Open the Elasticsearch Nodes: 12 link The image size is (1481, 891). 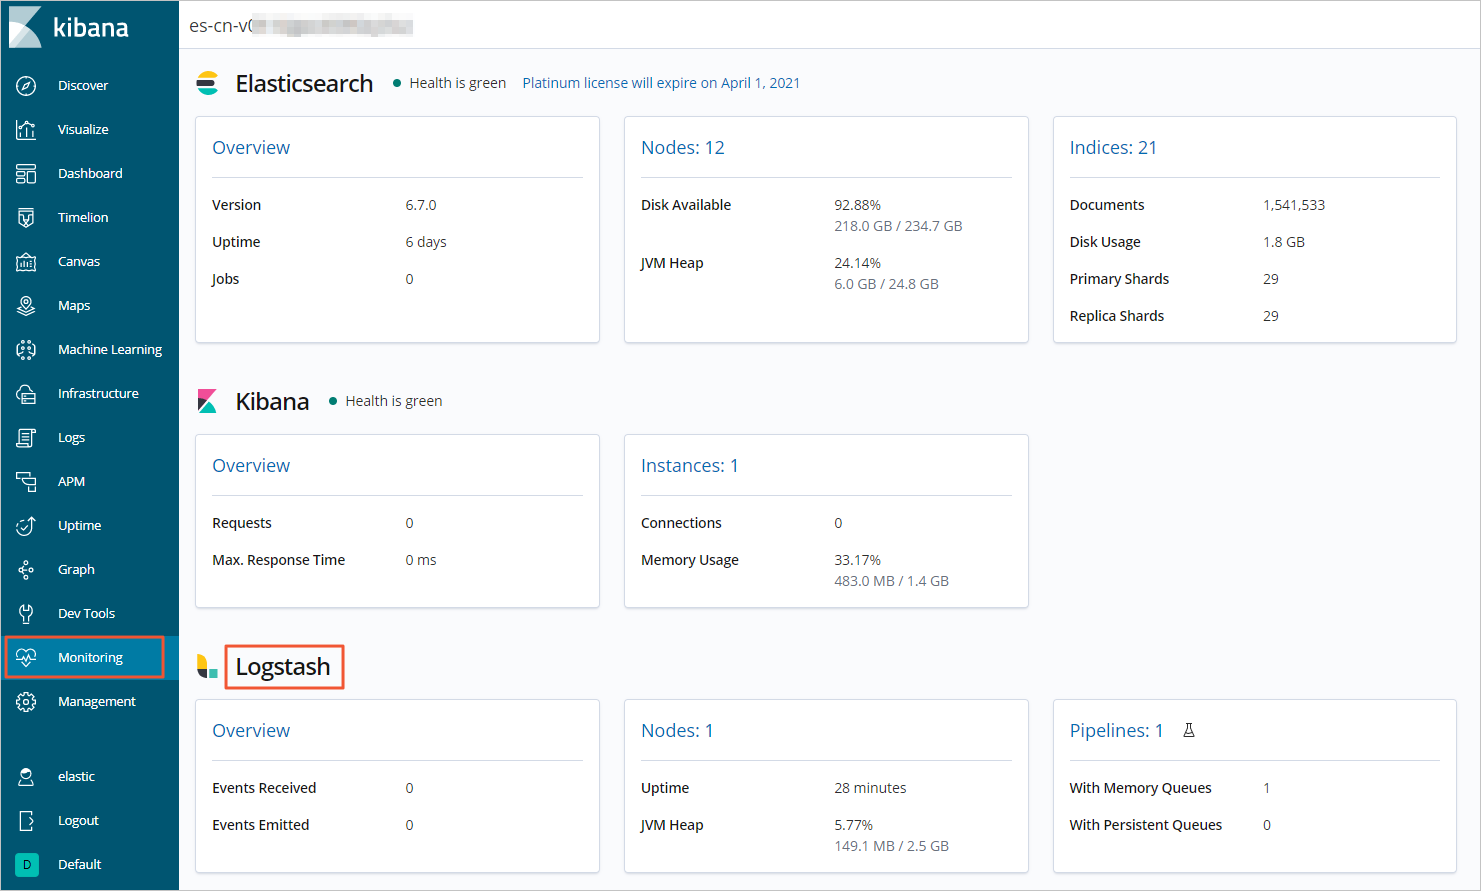683,148
